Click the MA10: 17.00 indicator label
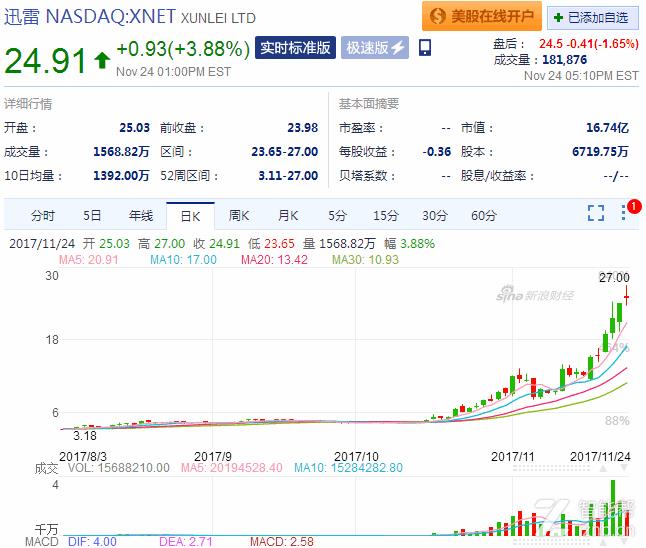This screenshot has height=548, width=646. 183,260
